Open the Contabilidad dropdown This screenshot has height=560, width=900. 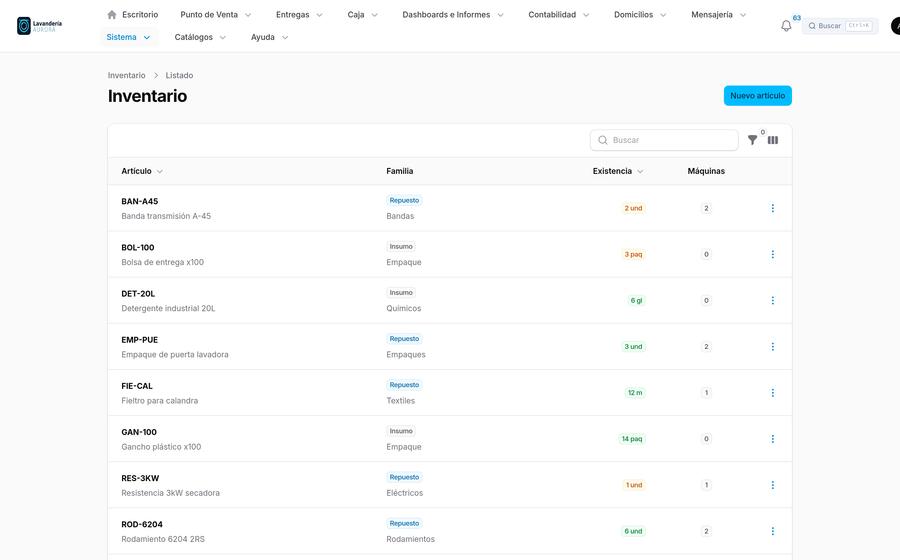point(558,14)
